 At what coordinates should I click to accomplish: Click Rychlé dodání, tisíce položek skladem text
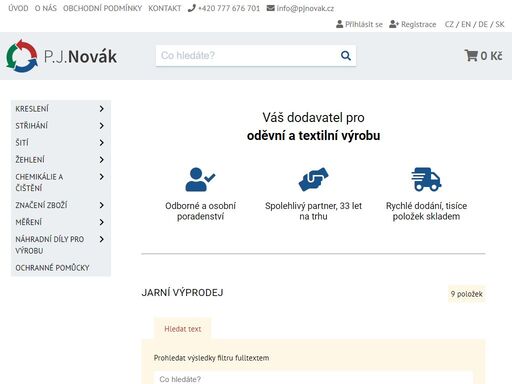(426, 211)
